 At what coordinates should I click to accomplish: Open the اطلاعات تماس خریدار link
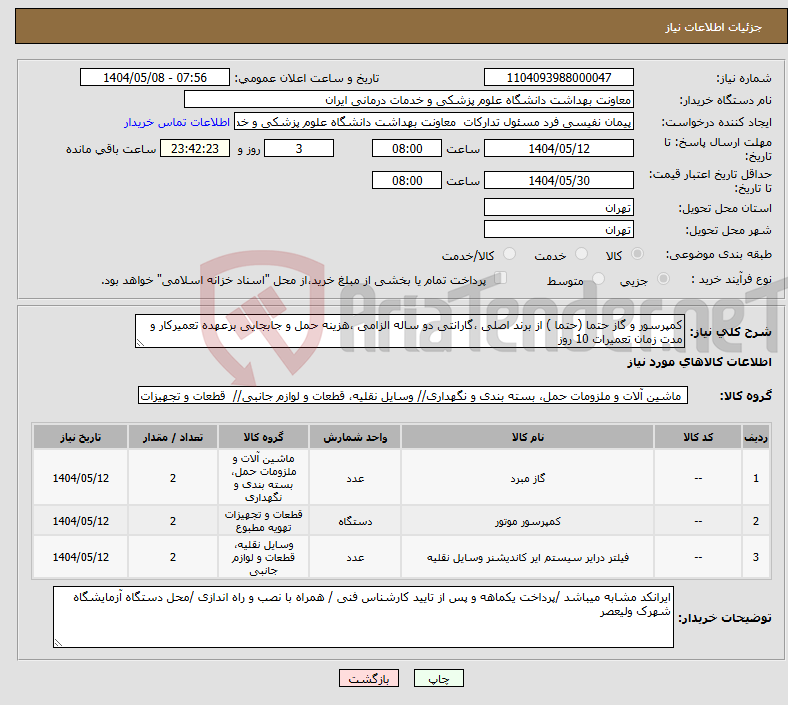[x=177, y=122]
